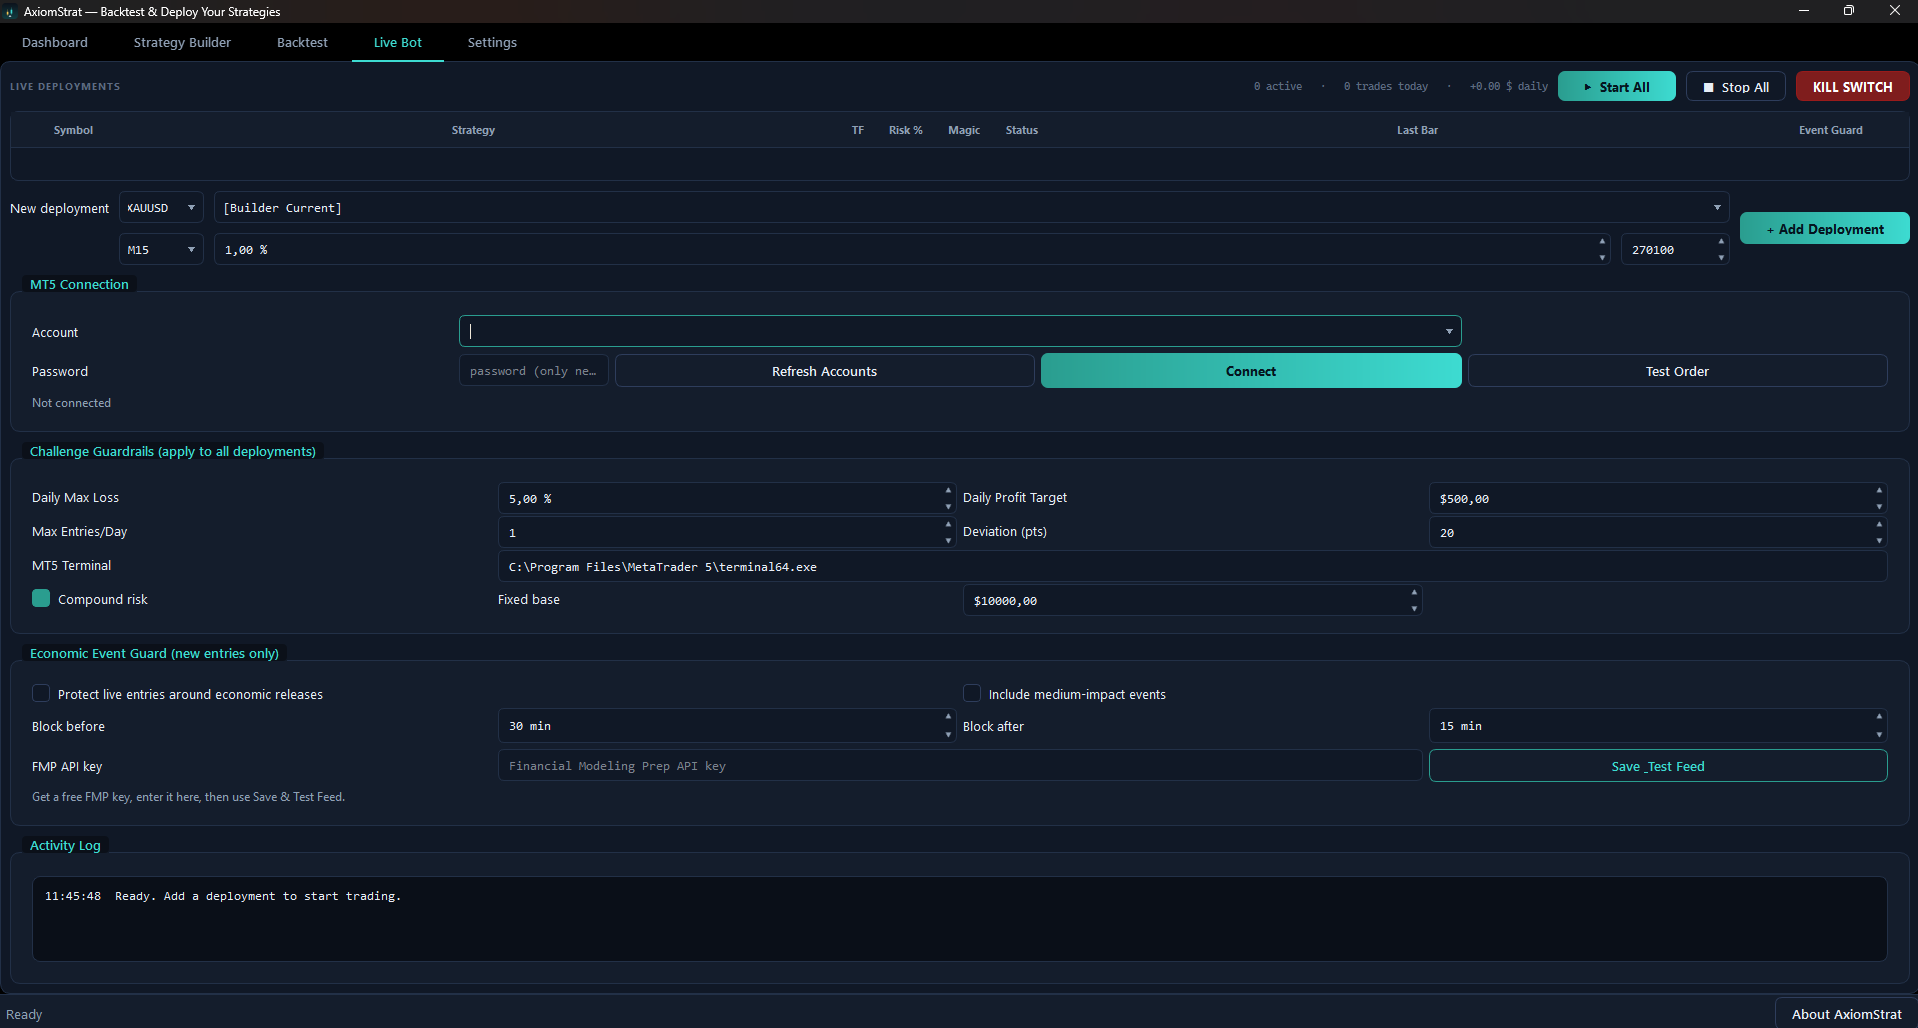1918x1028 pixels.
Task: Decrease the magic number 270100
Action: pyautogui.click(x=1721, y=257)
